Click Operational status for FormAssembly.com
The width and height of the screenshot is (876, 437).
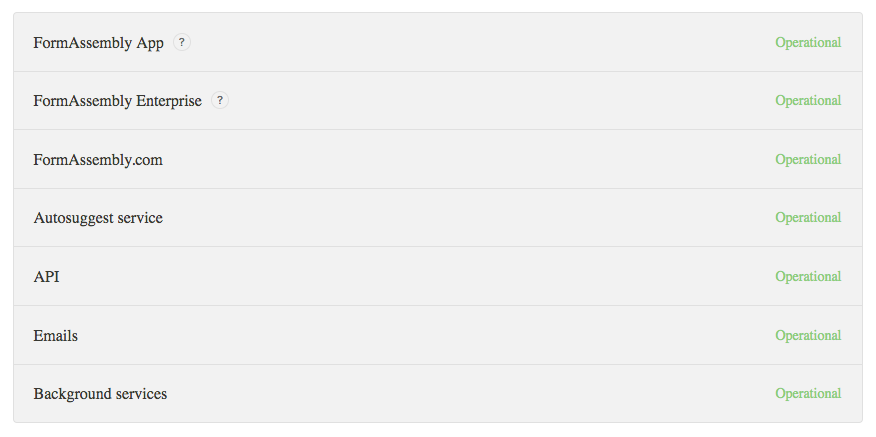[x=808, y=159]
